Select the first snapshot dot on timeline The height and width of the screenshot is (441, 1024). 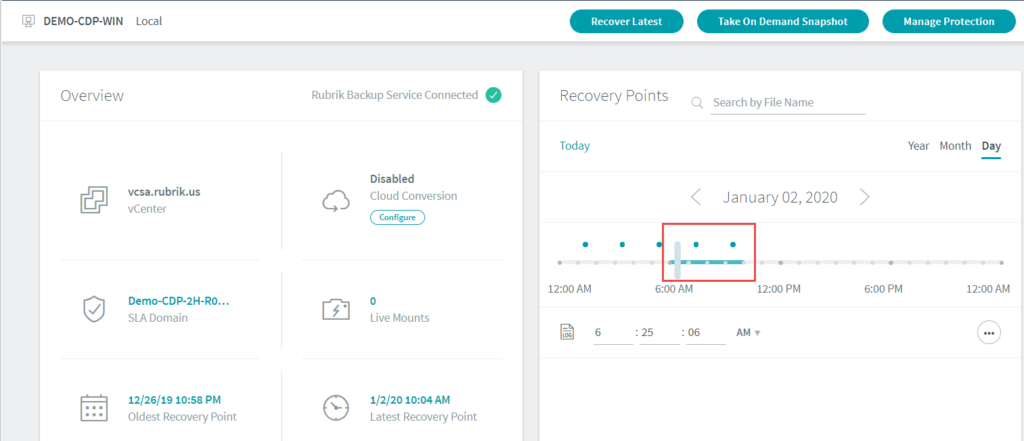click(585, 244)
